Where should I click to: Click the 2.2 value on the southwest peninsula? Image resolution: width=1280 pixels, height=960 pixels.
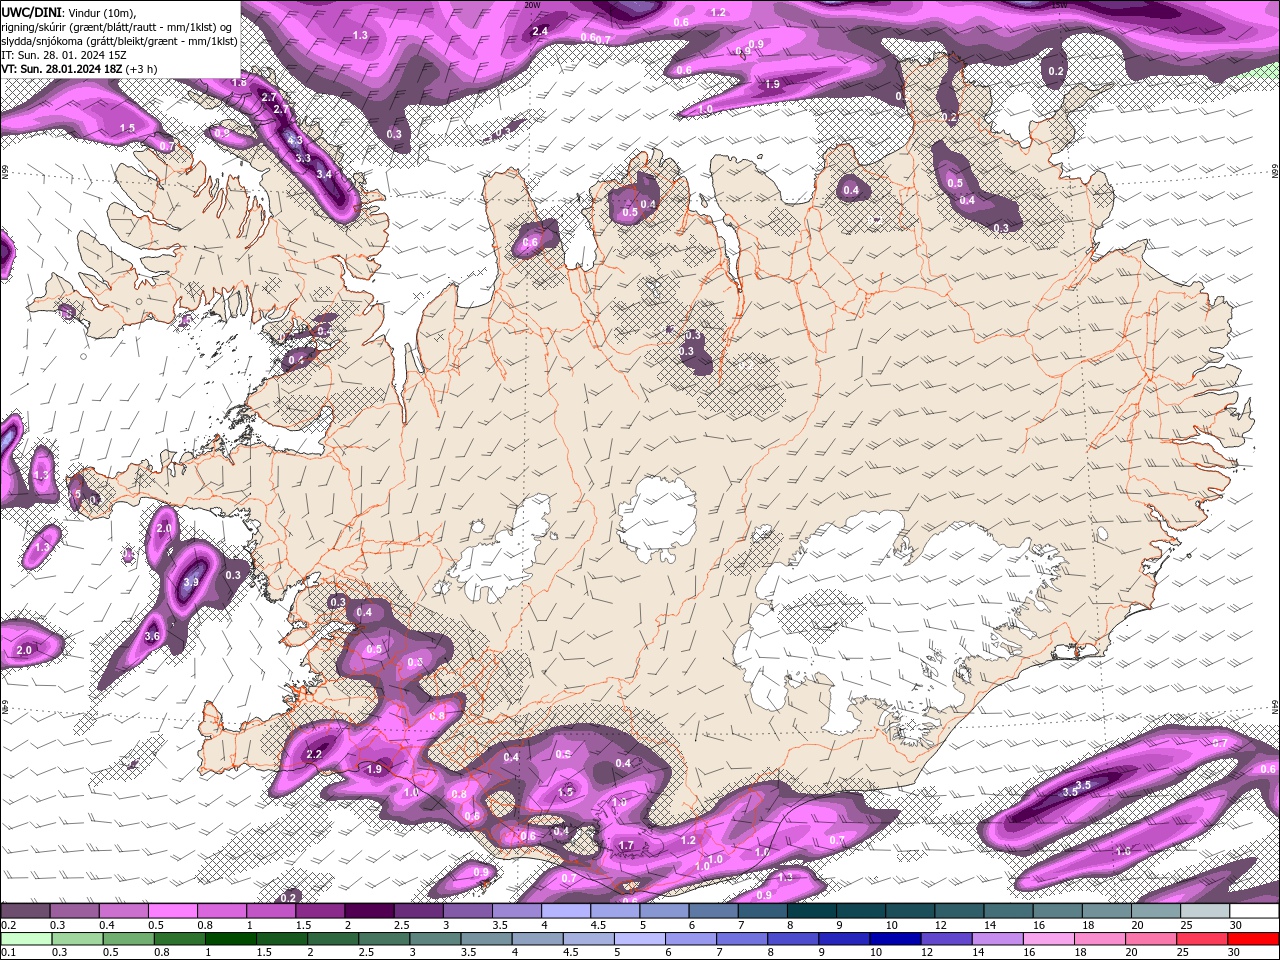tap(314, 754)
